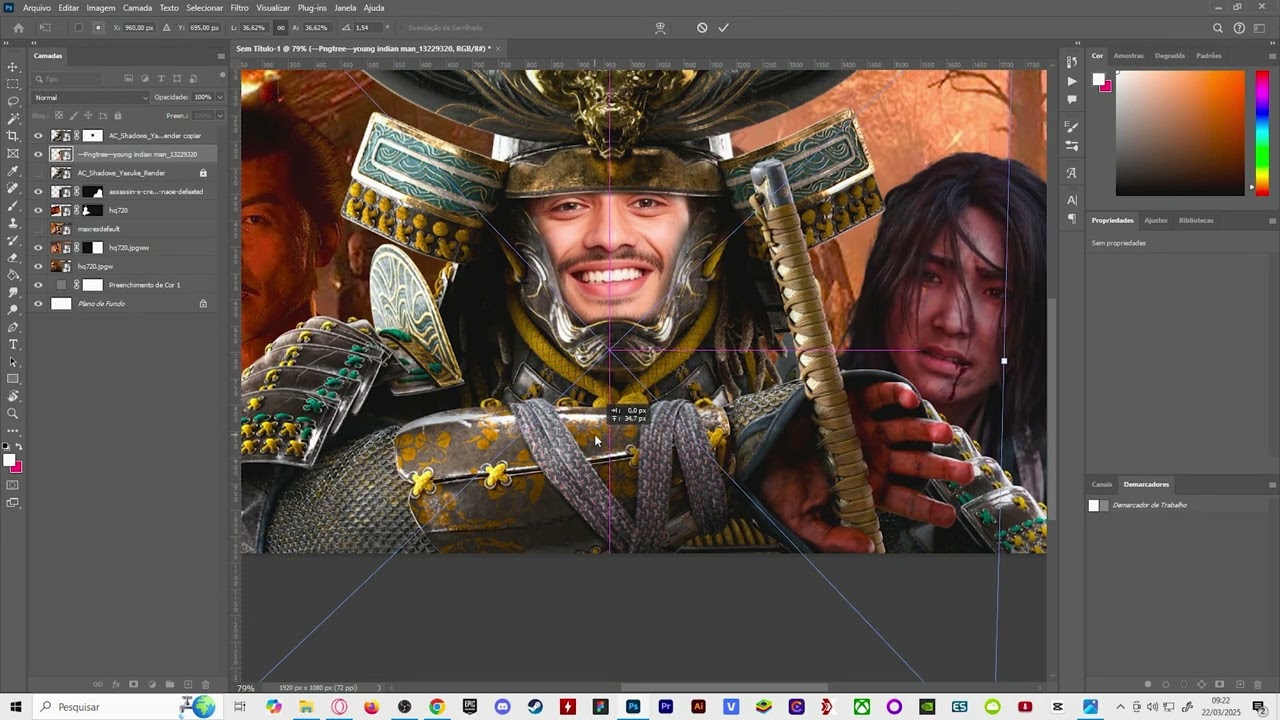The width and height of the screenshot is (1280, 720).
Task: Open the History panel icon
Action: click(x=1071, y=63)
